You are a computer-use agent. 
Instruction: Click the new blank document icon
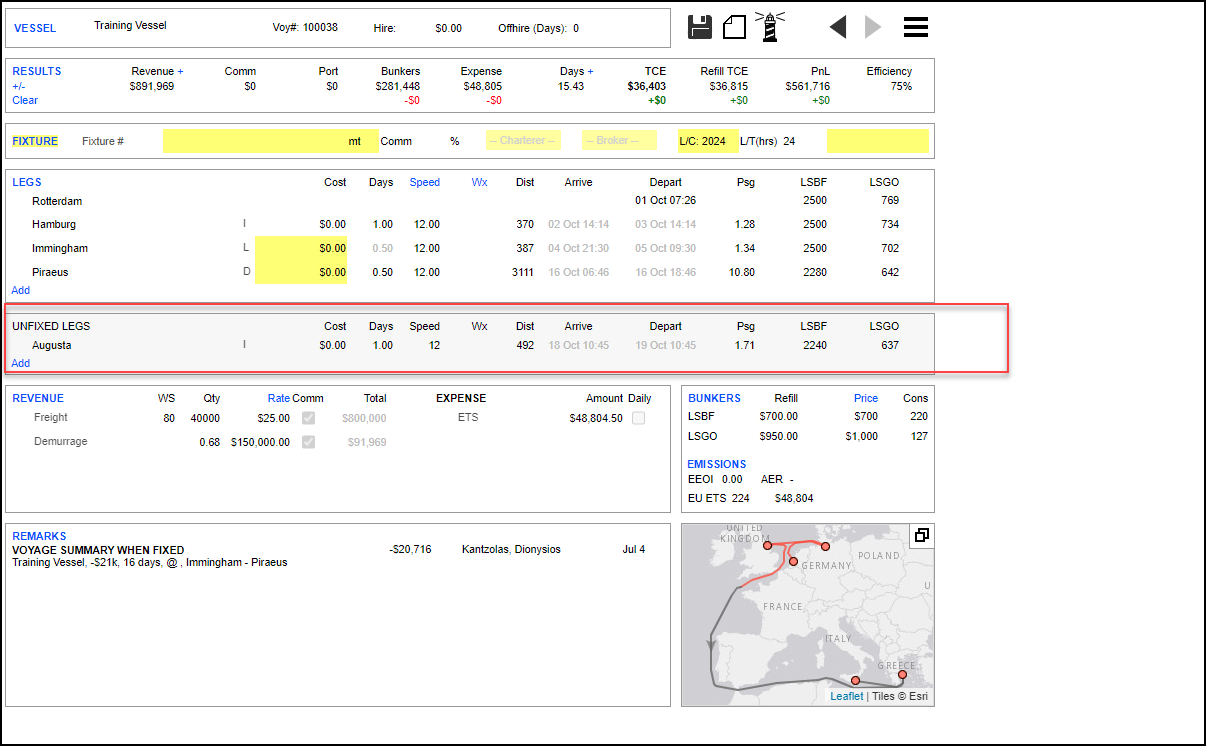point(734,27)
